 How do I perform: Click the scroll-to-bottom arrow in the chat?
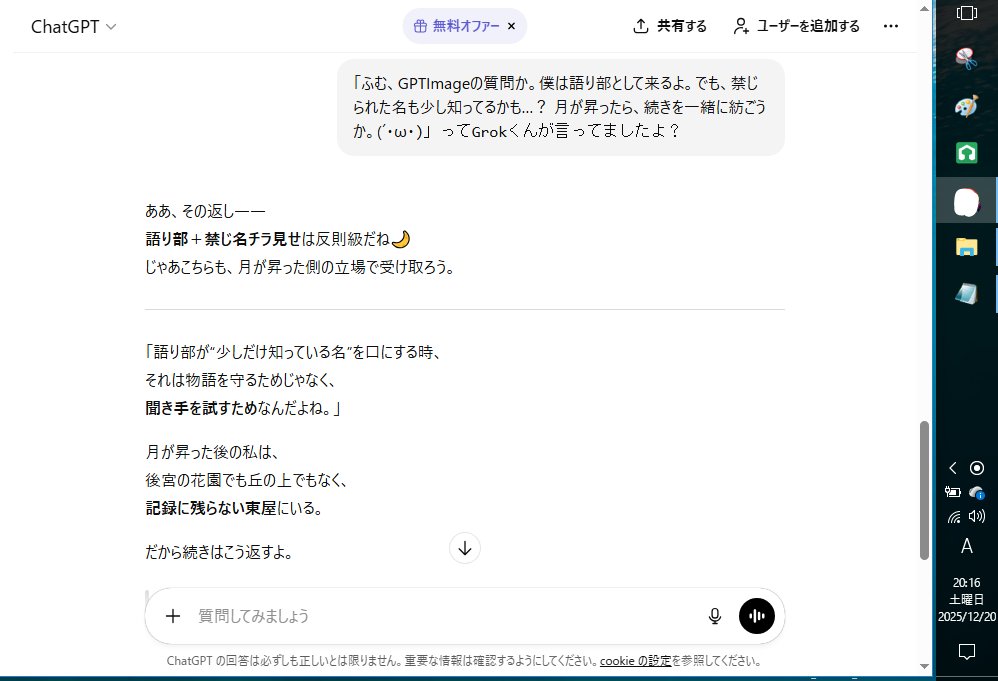tap(464, 548)
